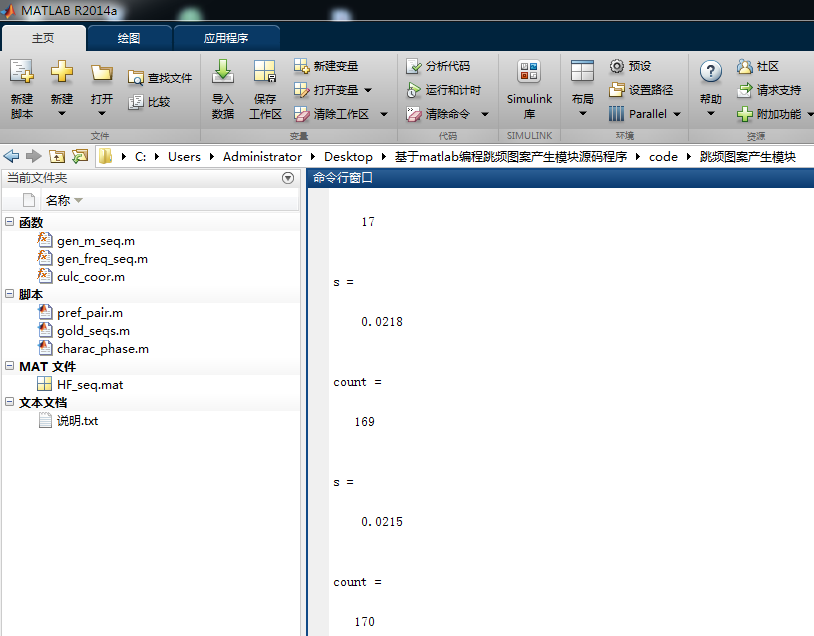Open dropdown arrow under Layout (布局)
The height and width of the screenshot is (636, 814).
(582, 113)
